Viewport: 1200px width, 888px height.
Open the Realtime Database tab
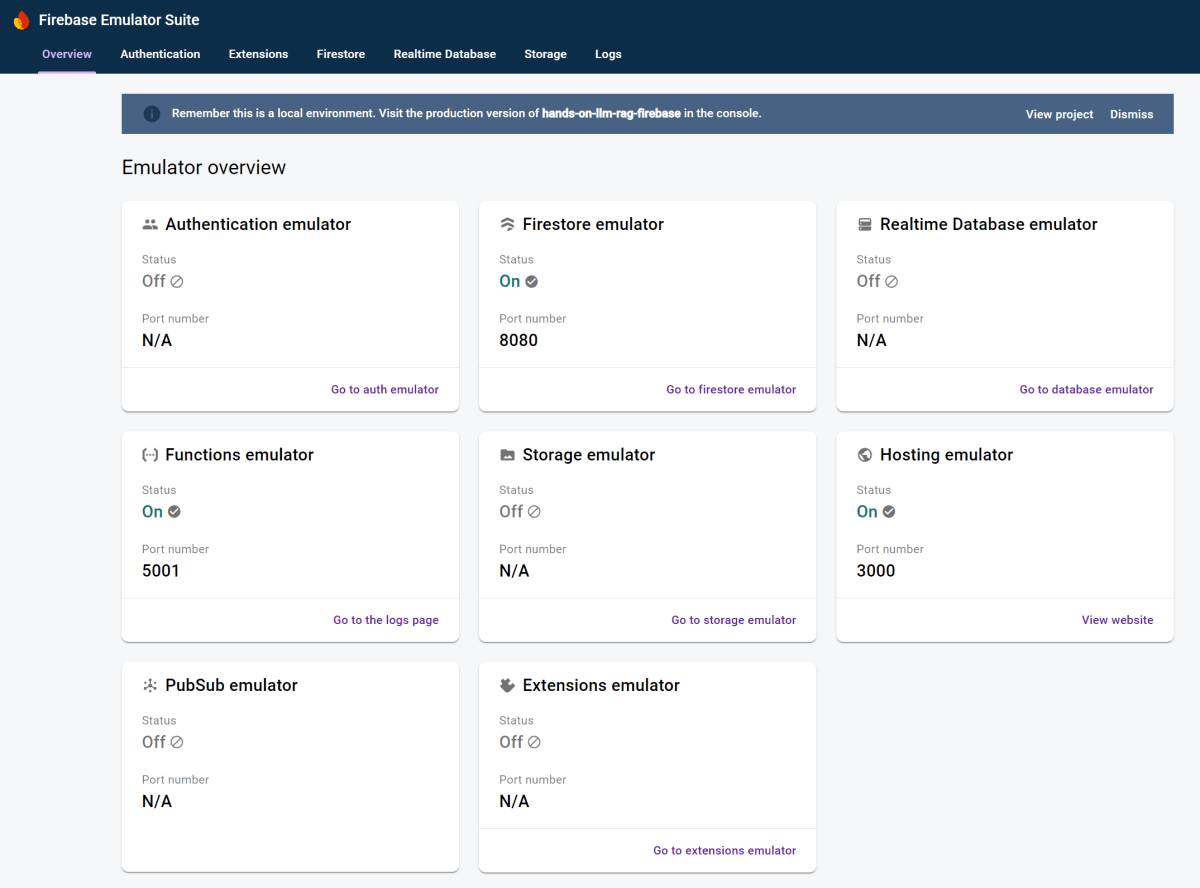tap(445, 54)
